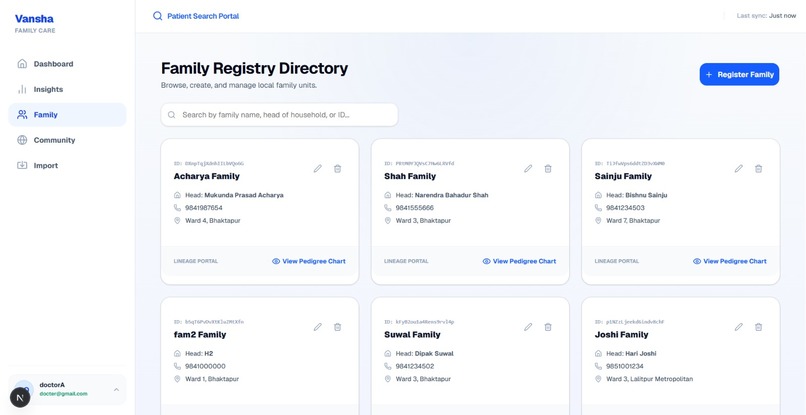The height and width of the screenshot is (415, 806).
Task: Click the trash icon on fam2 Family card
Action: 337,327
